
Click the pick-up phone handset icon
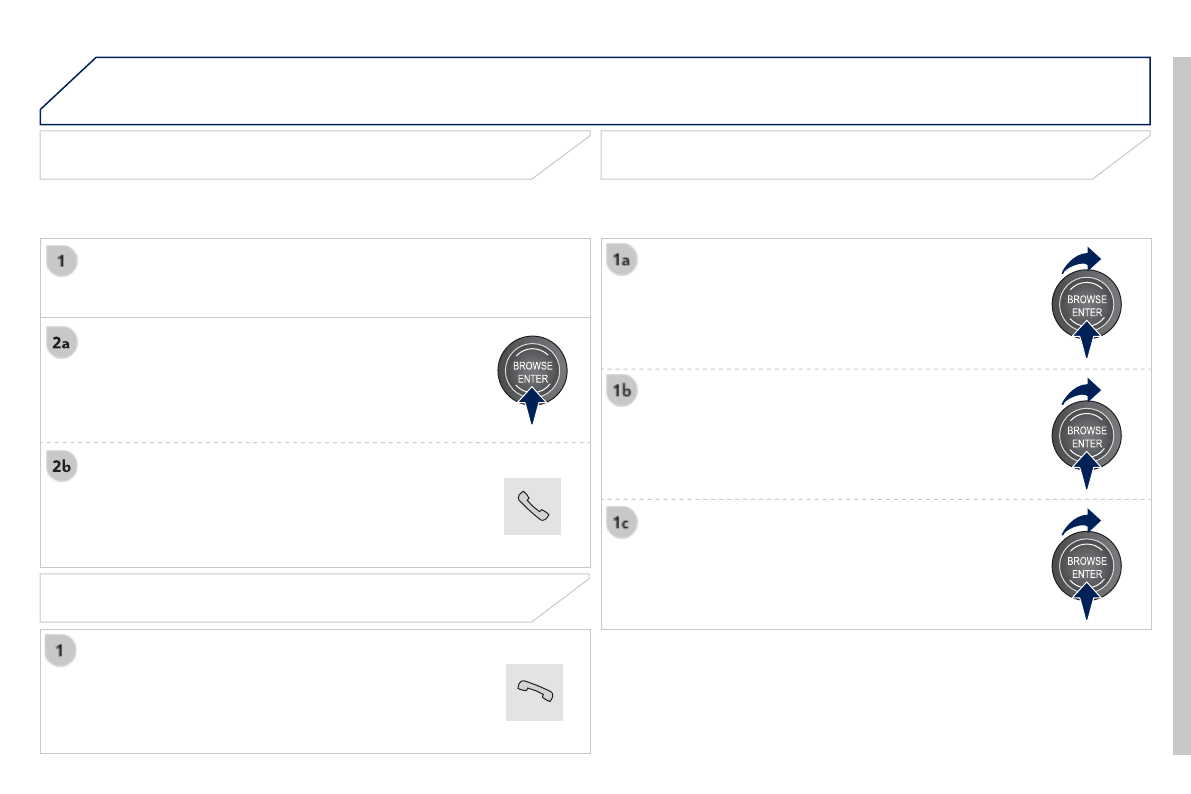[532, 506]
